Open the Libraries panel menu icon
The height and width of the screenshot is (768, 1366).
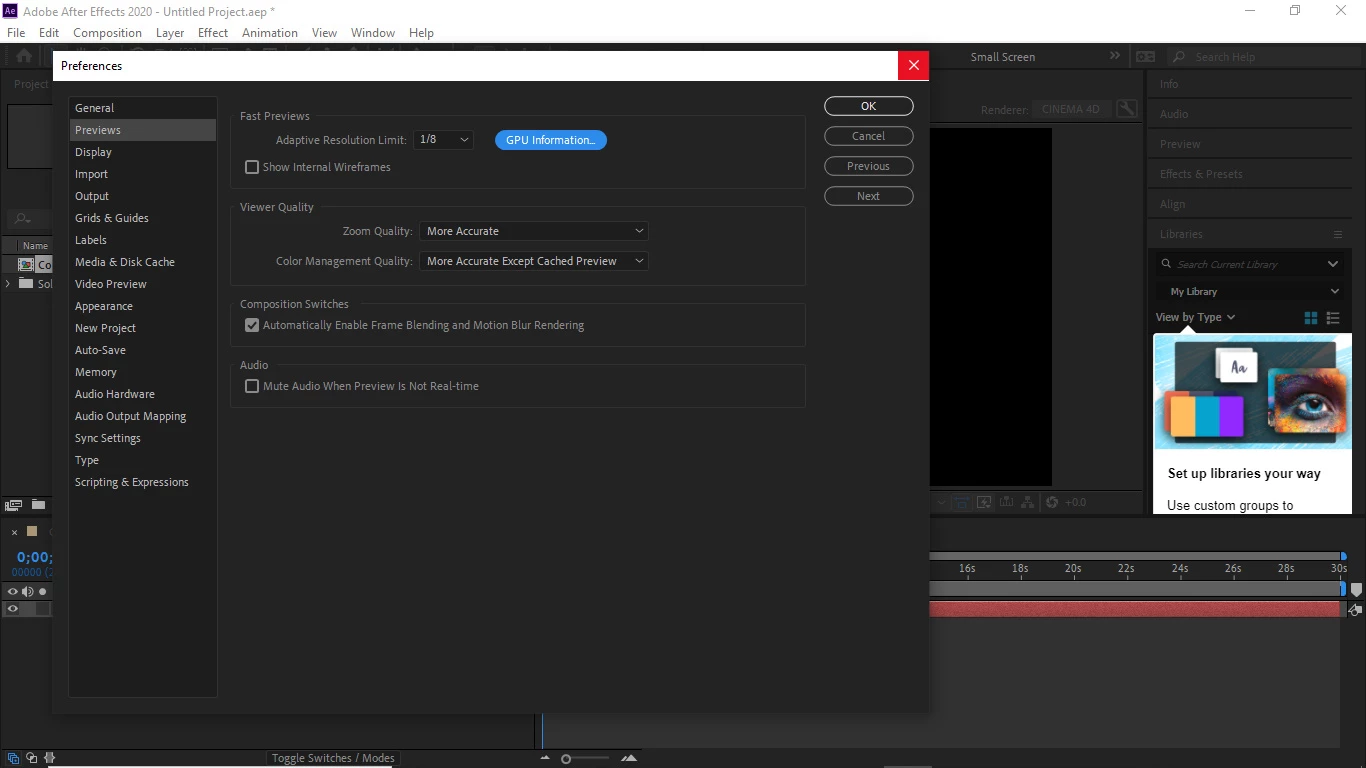(x=1337, y=234)
